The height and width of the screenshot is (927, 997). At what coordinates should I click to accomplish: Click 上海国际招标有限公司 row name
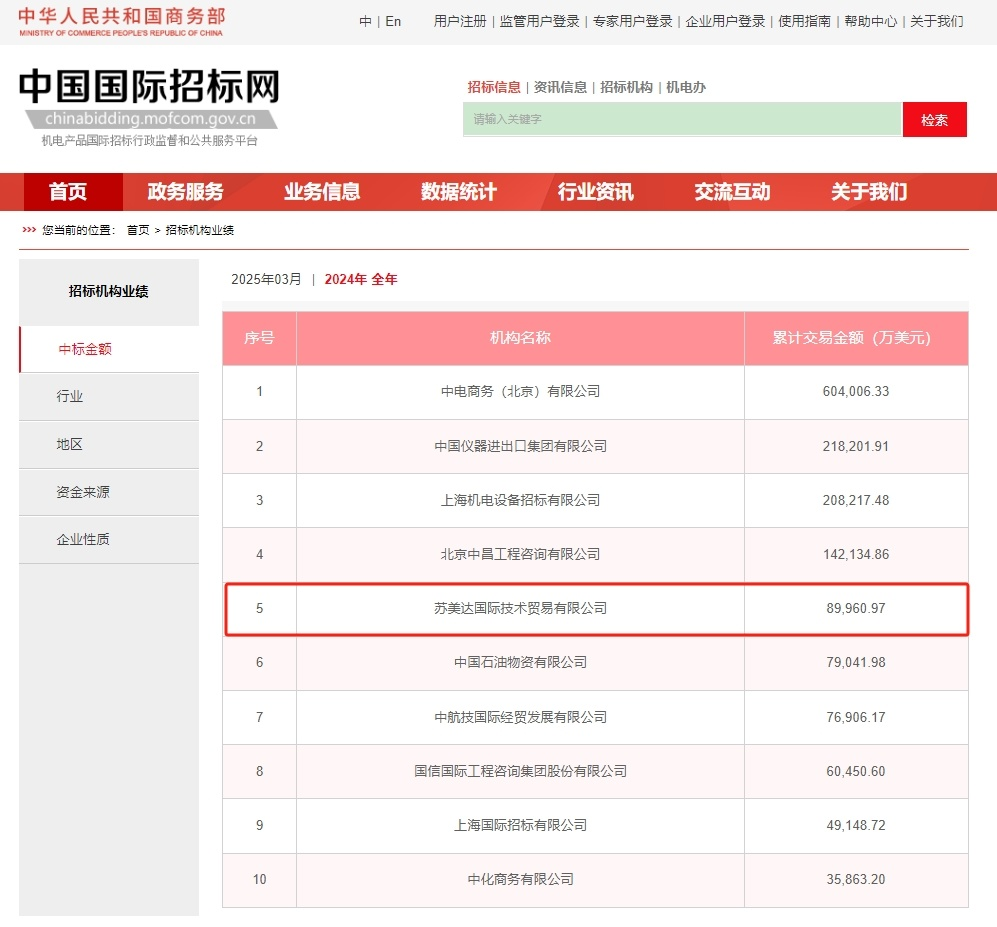(x=520, y=825)
